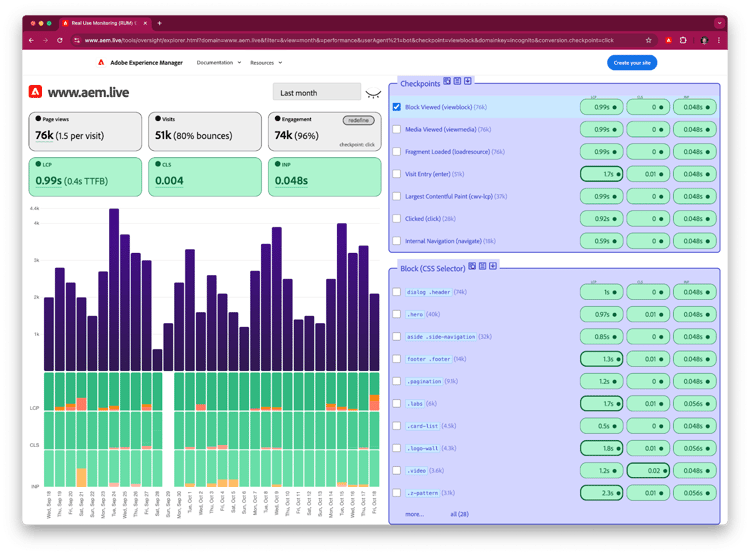Viewport: 750px width, 554px height.
Task: Click the footer .footer selector label
Action: click(429, 359)
